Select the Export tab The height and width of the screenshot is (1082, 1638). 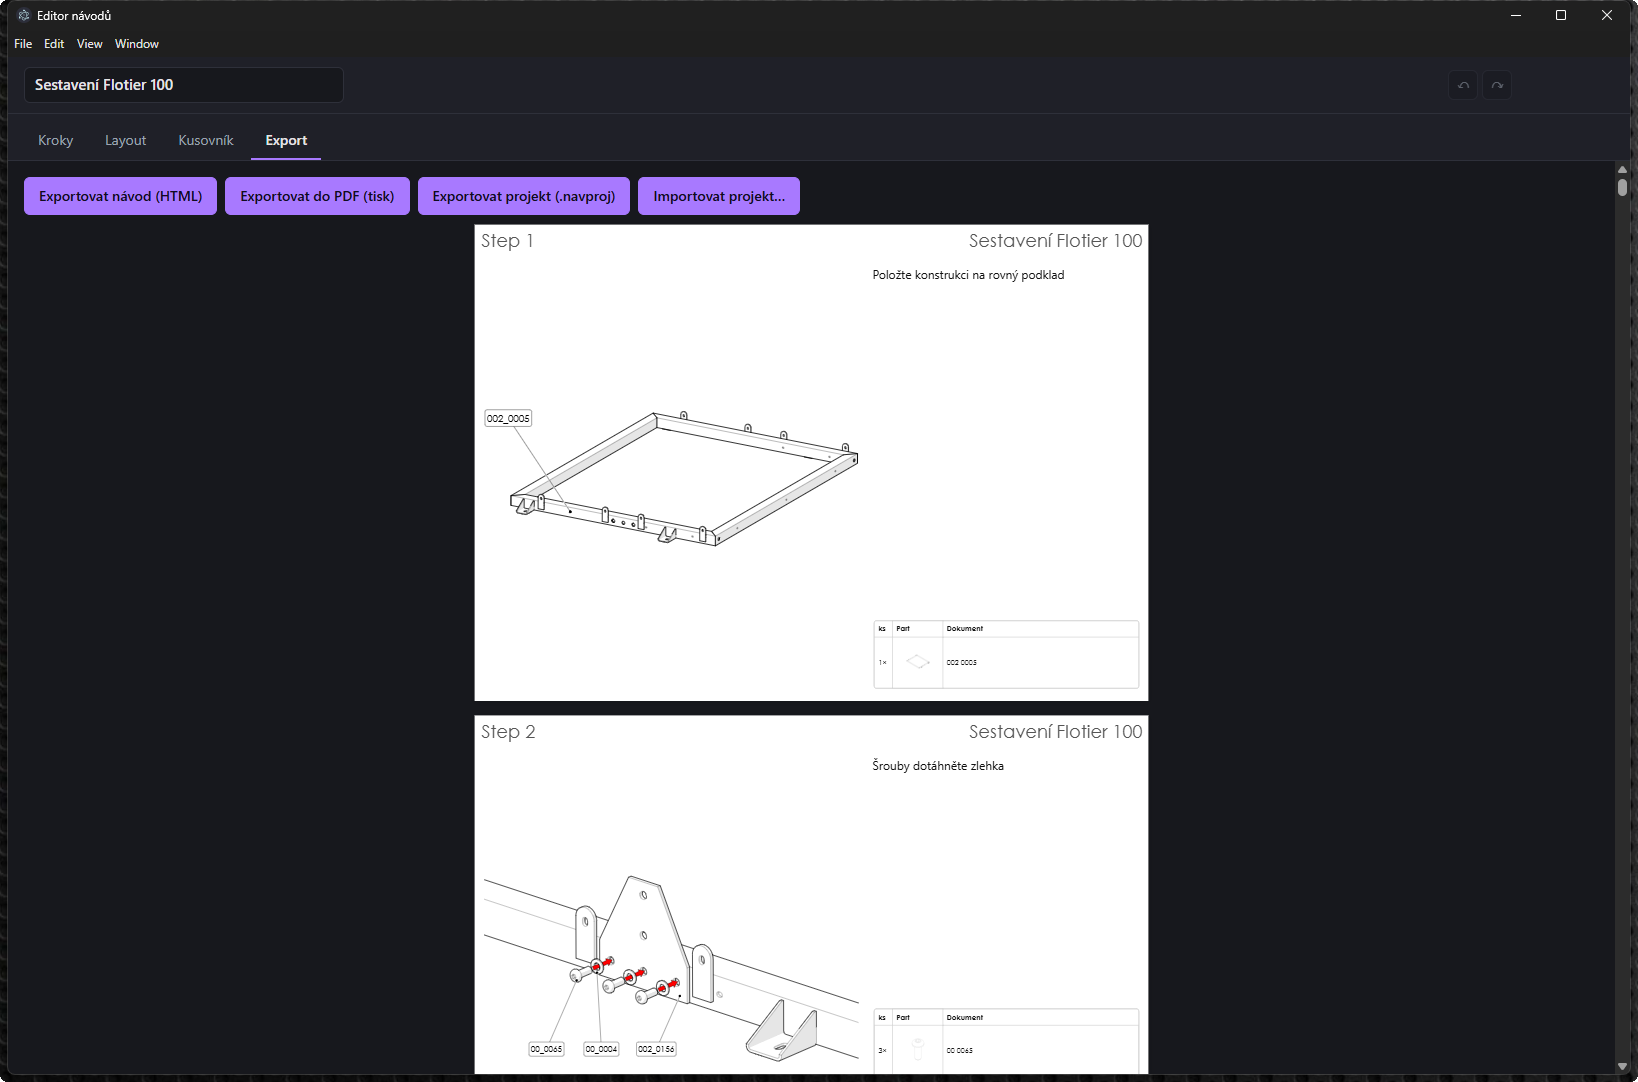coord(286,140)
